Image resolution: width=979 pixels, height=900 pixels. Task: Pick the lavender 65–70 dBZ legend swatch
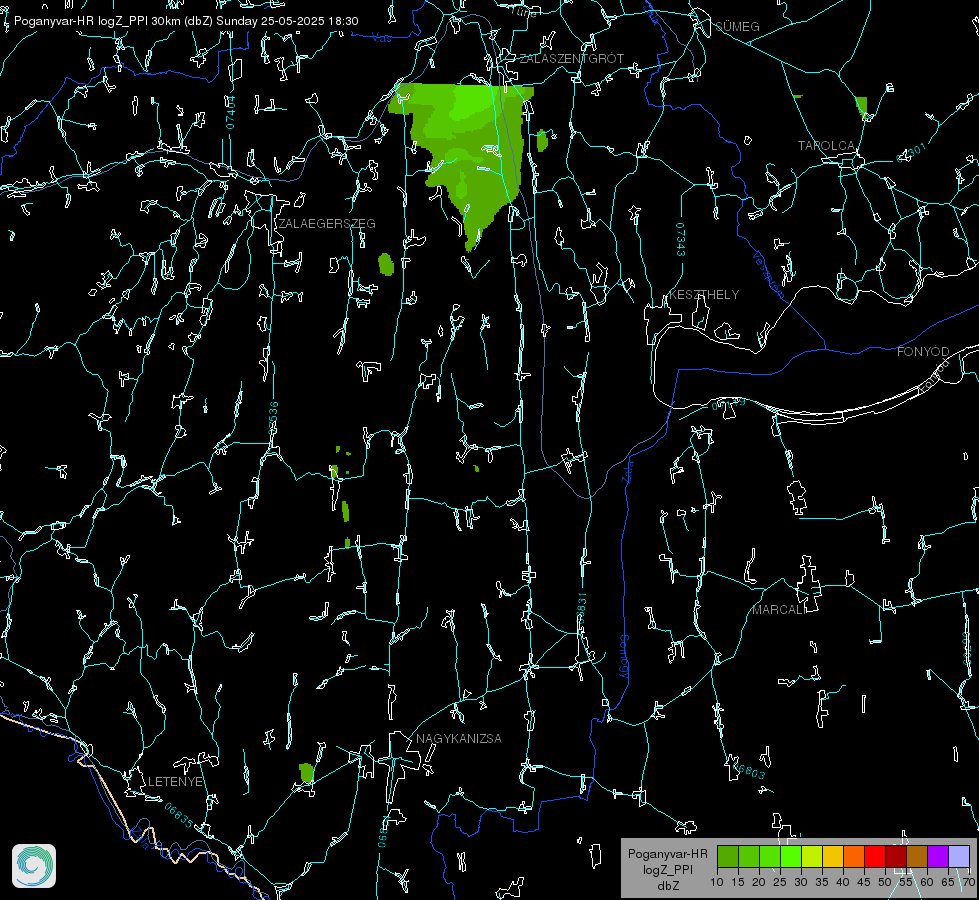pos(959,856)
